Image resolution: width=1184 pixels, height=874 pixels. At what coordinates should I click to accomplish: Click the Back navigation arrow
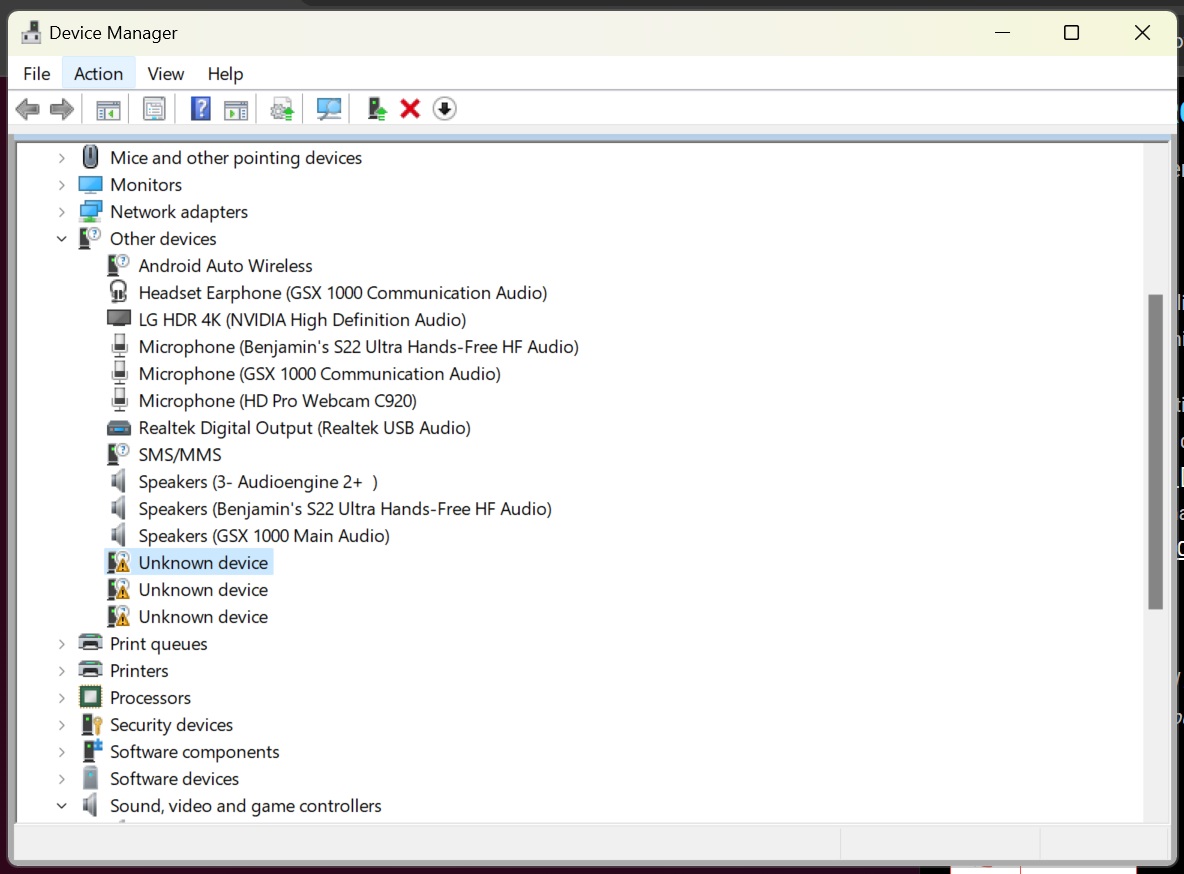(27, 108)
